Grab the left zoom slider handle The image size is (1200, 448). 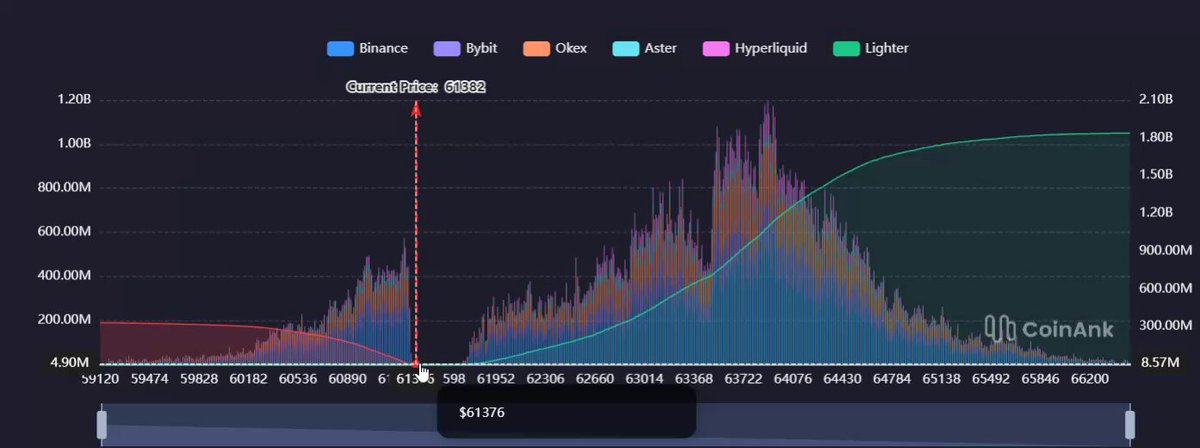101,424
